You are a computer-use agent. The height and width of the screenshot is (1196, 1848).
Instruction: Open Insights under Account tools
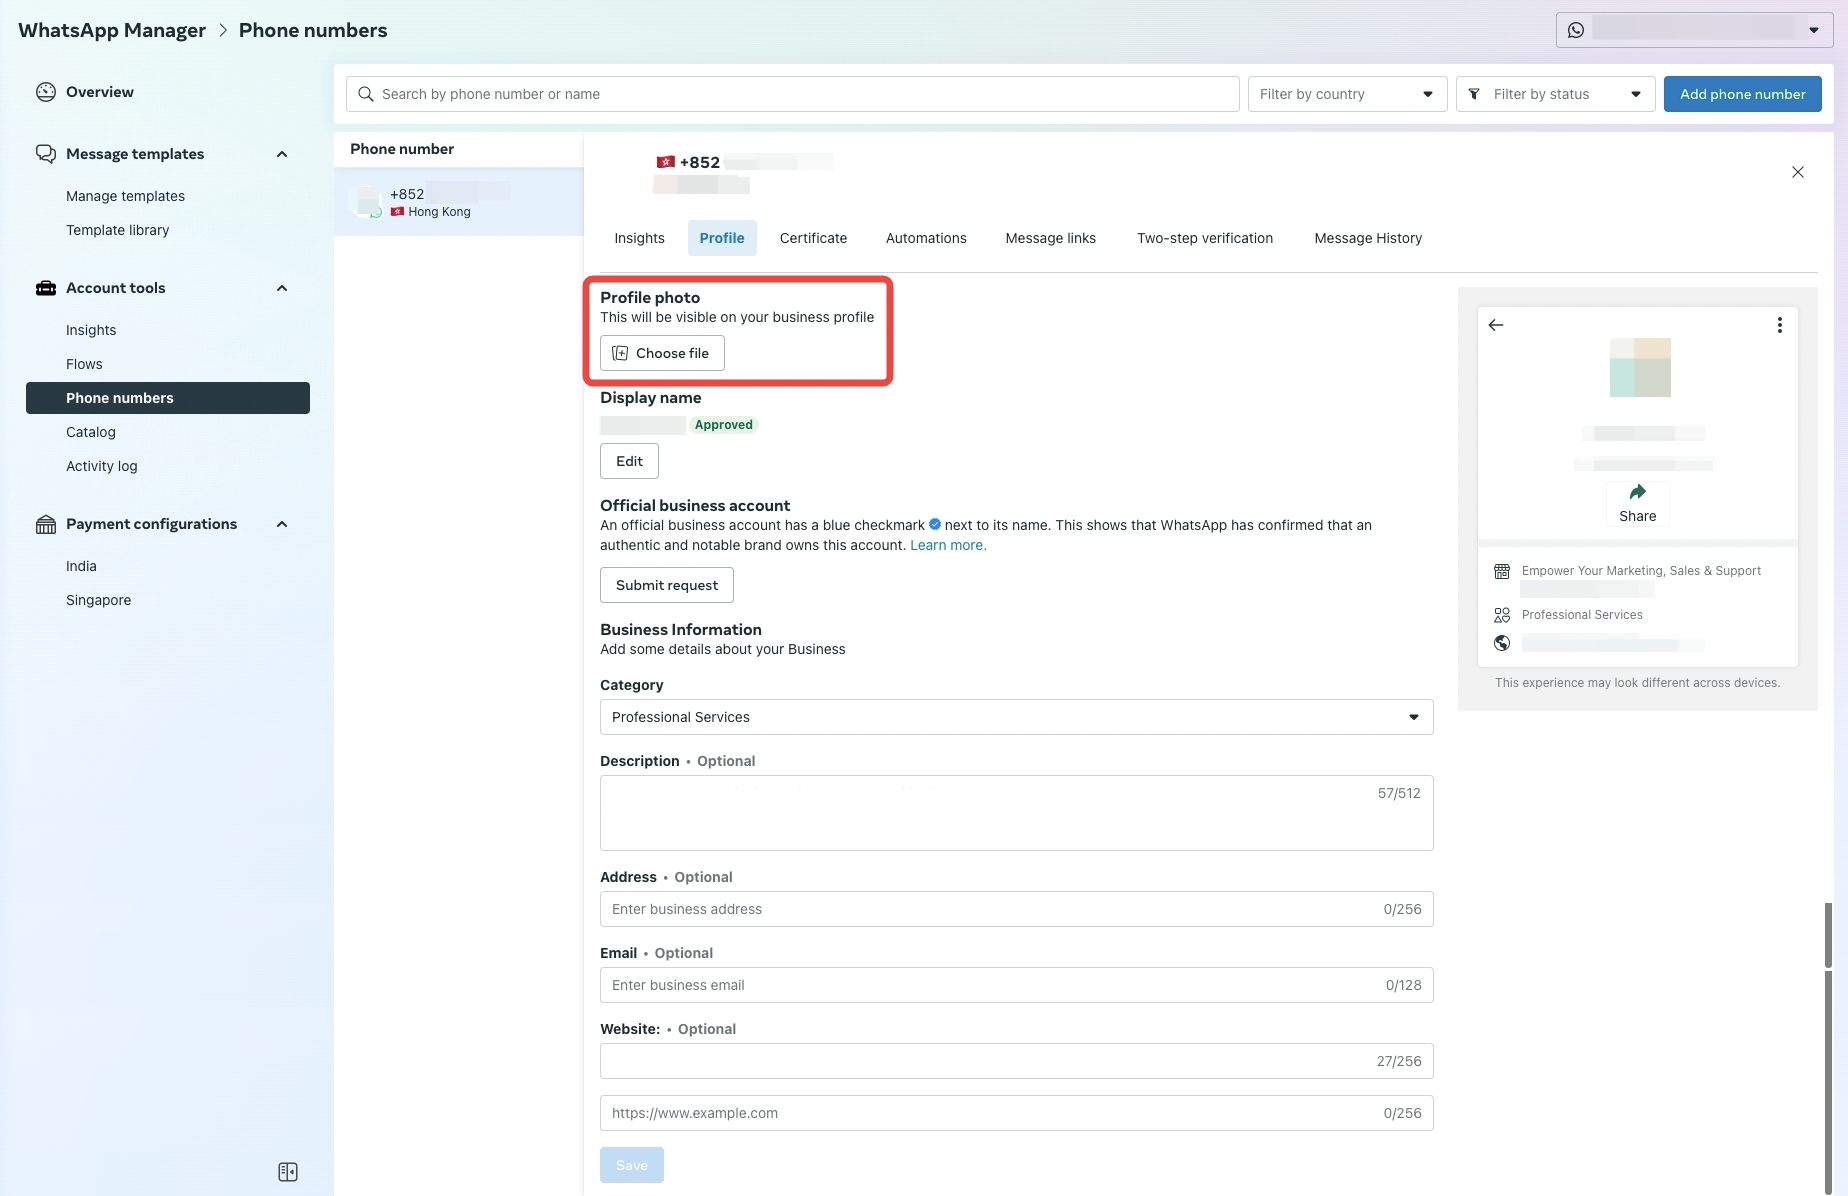[x=91, y=330]
